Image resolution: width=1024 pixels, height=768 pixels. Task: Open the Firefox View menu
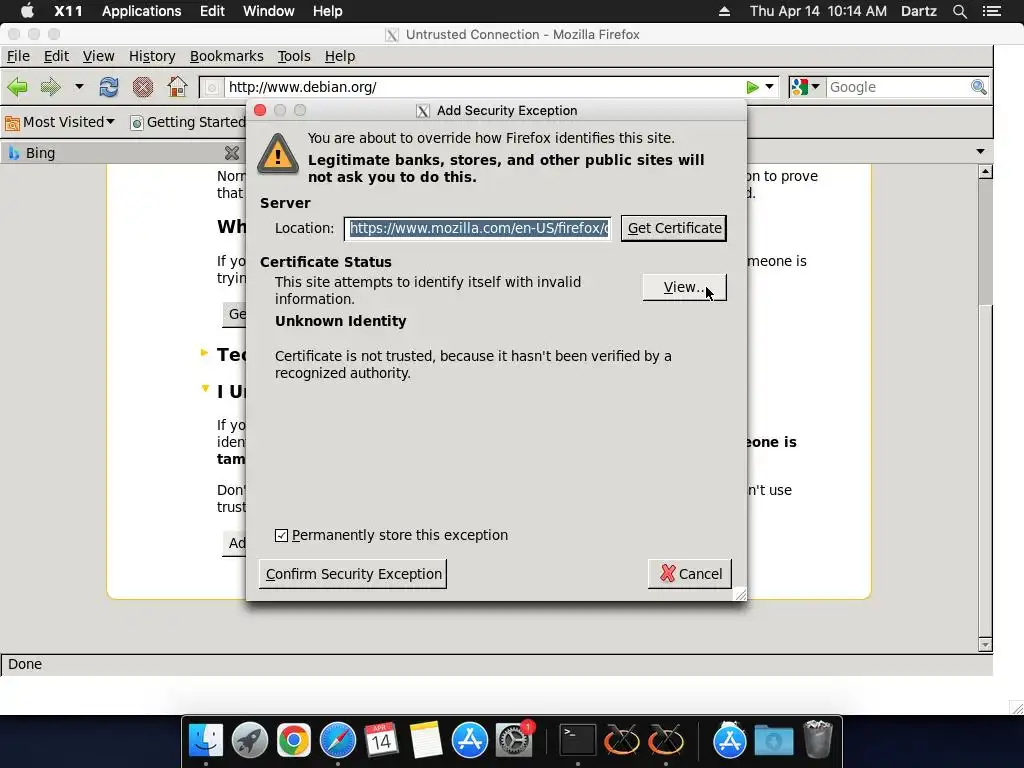pyautogui.click(x=99, y=56)
